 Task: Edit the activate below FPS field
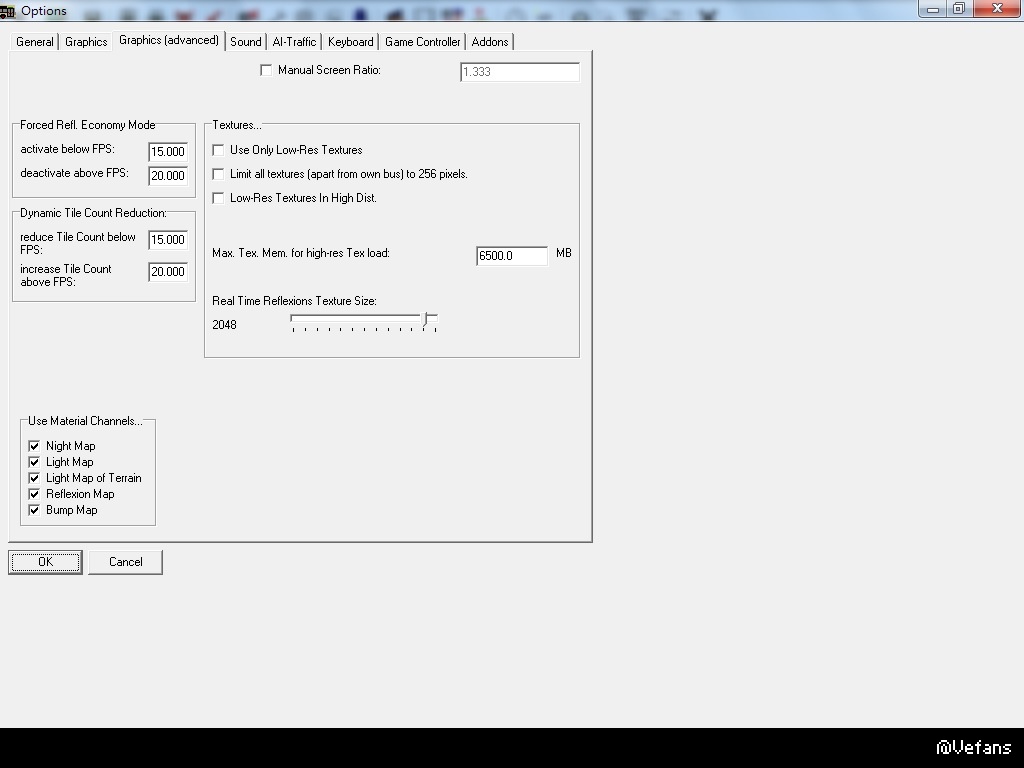(x=168, y=152)
